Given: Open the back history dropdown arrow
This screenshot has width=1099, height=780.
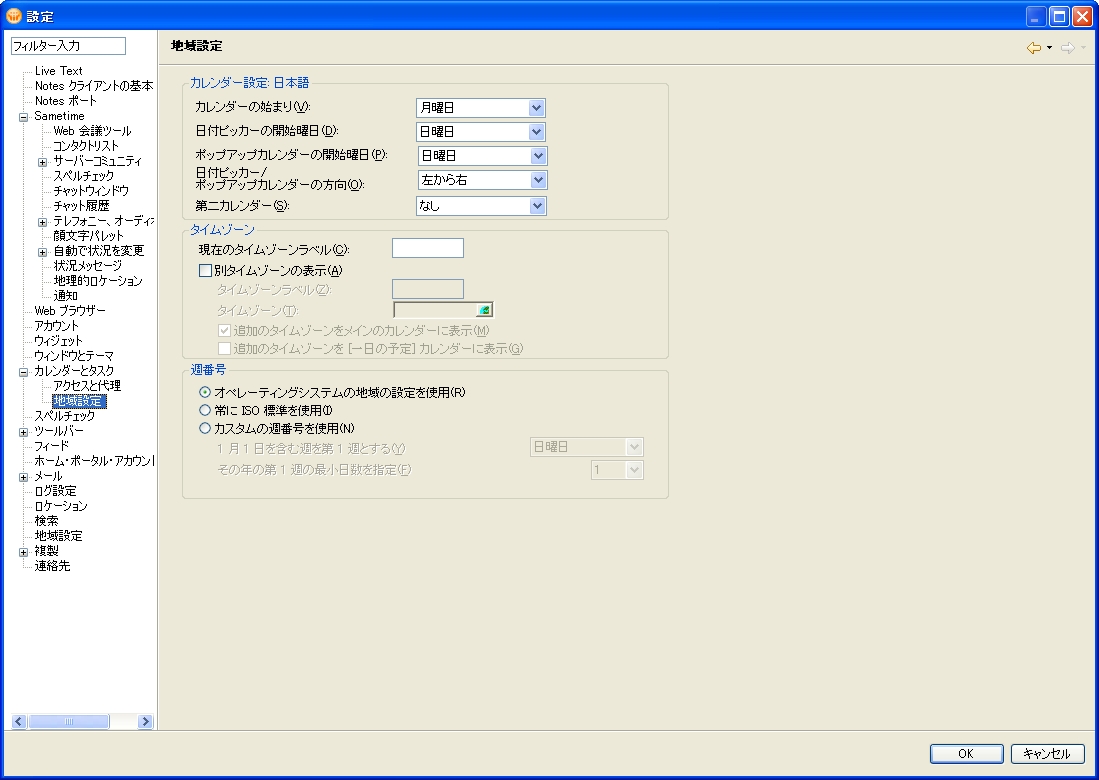Looking at the screenshot, I should (1049, 48).
